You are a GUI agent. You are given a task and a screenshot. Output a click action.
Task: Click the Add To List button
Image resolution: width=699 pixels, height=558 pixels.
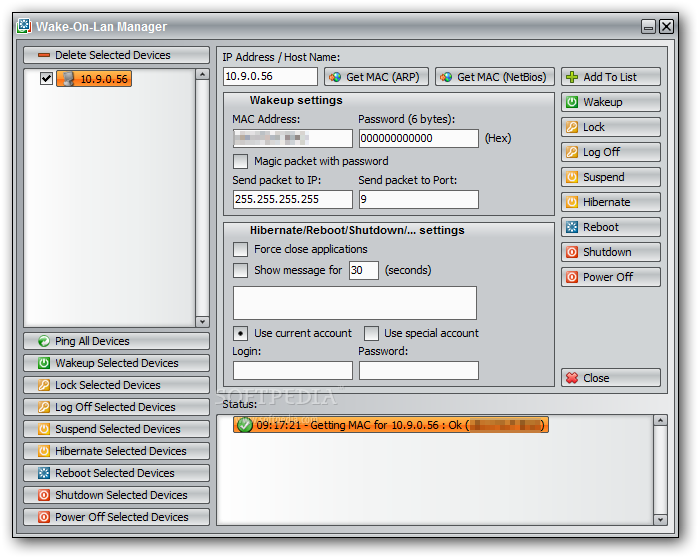point(611,77)
